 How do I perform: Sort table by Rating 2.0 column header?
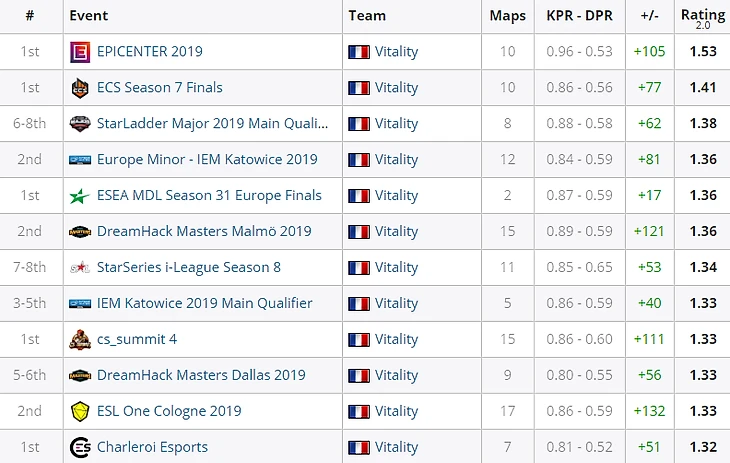702,16
